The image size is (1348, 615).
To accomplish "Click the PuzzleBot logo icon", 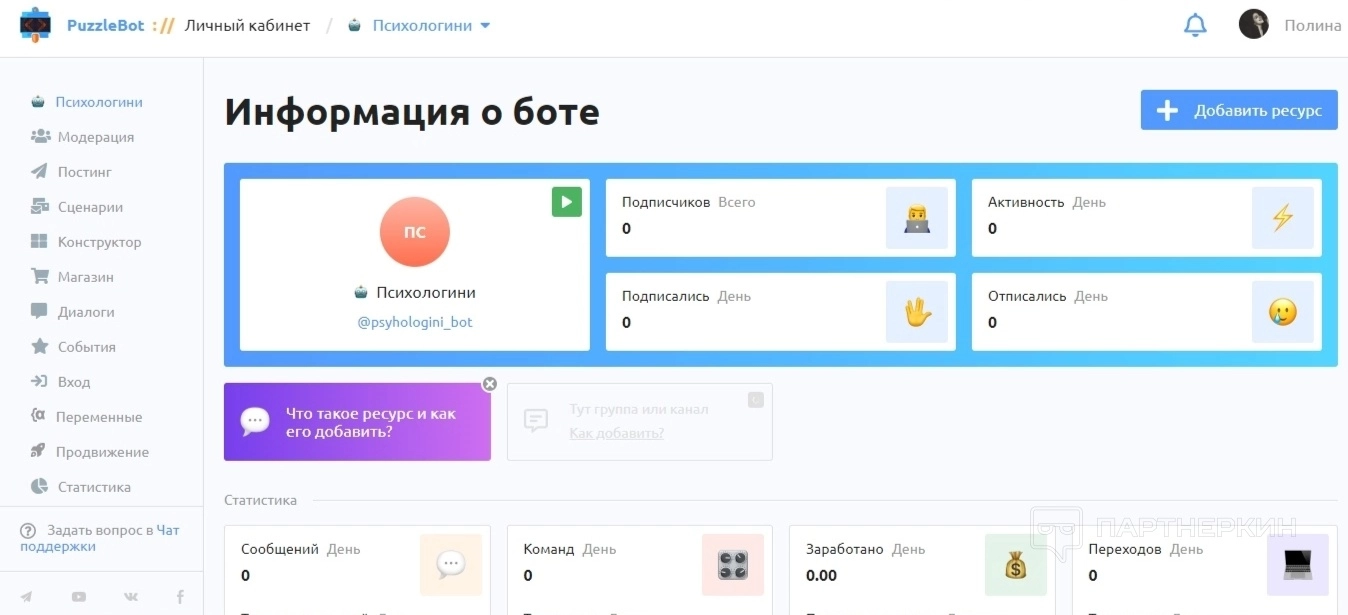I will tap(35, 24).
